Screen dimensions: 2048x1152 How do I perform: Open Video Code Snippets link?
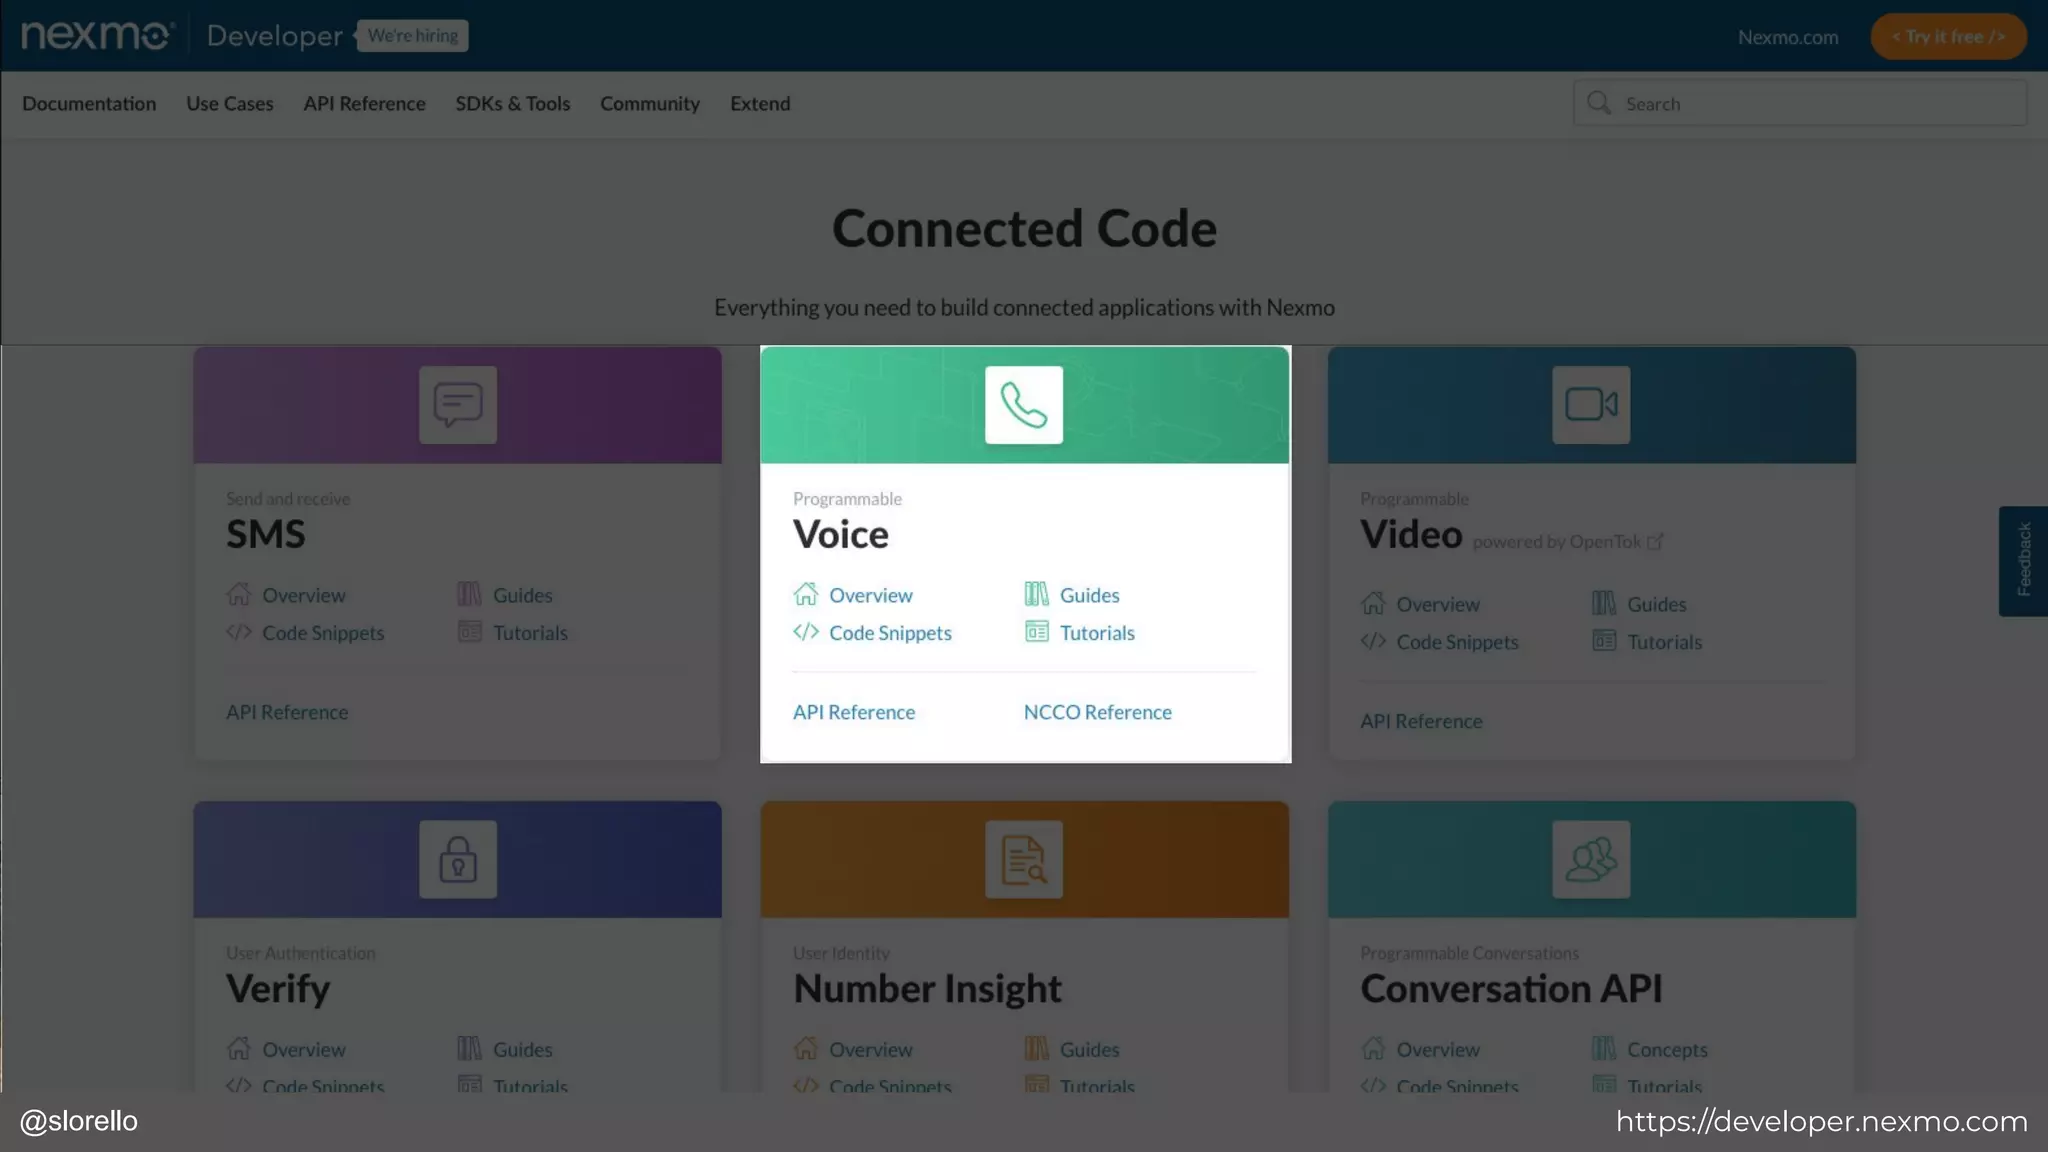[x=1457, y=642]
